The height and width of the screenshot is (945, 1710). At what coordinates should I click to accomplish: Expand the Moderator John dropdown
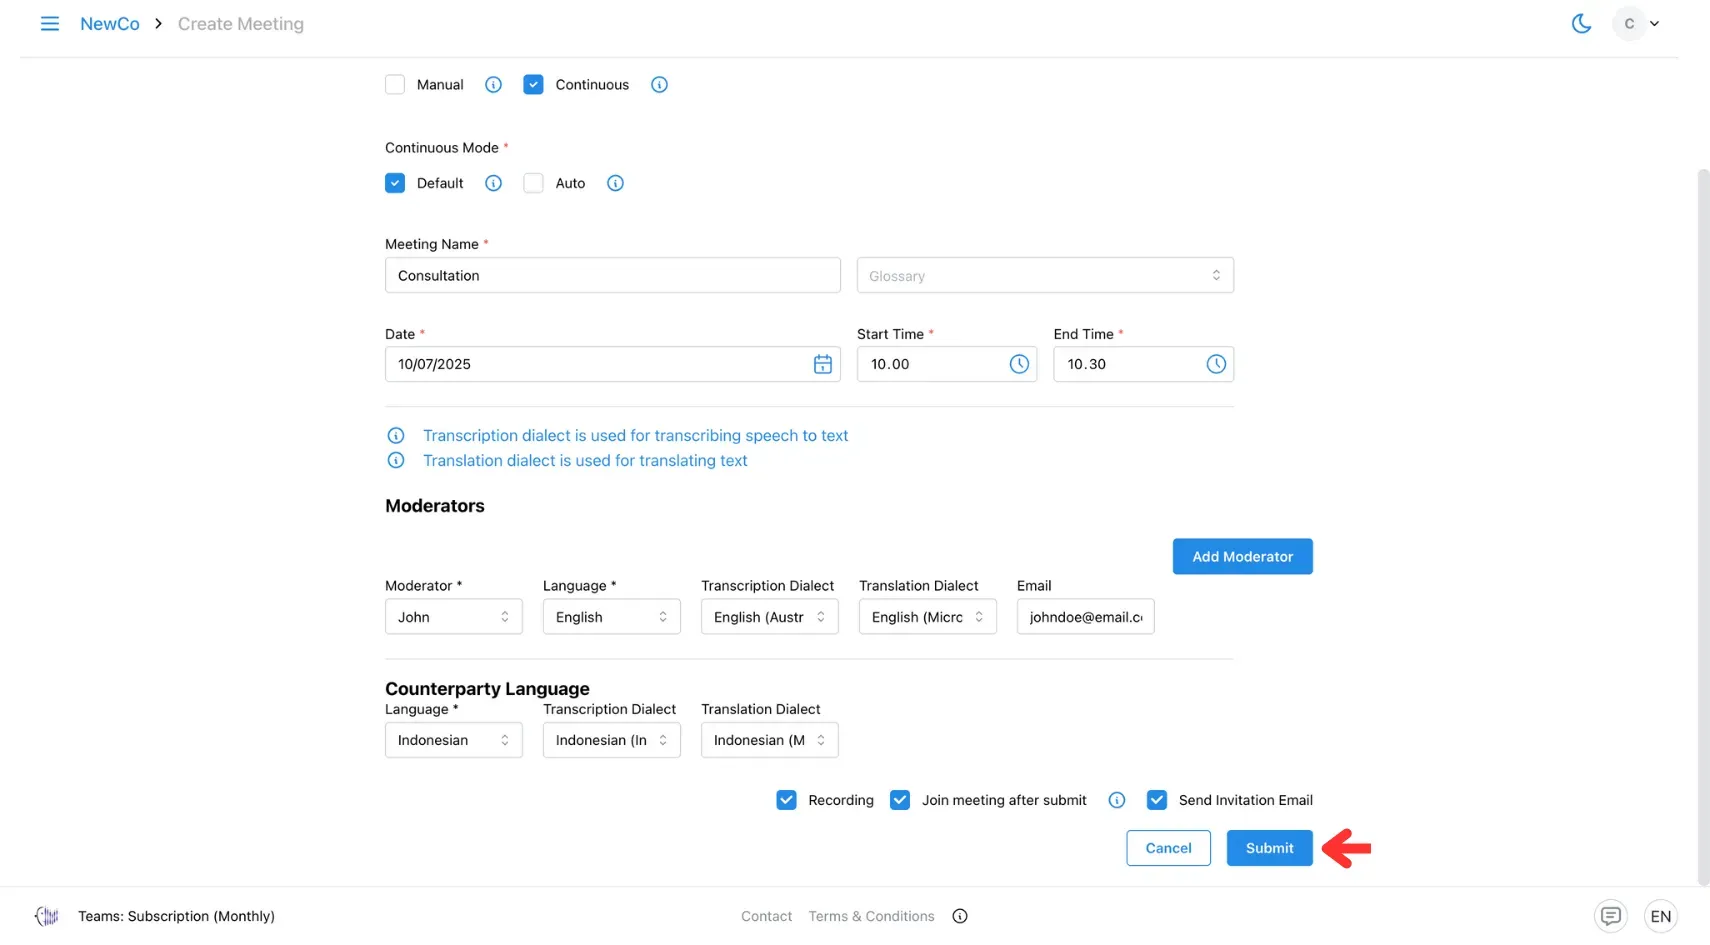(x=453, y=617)
